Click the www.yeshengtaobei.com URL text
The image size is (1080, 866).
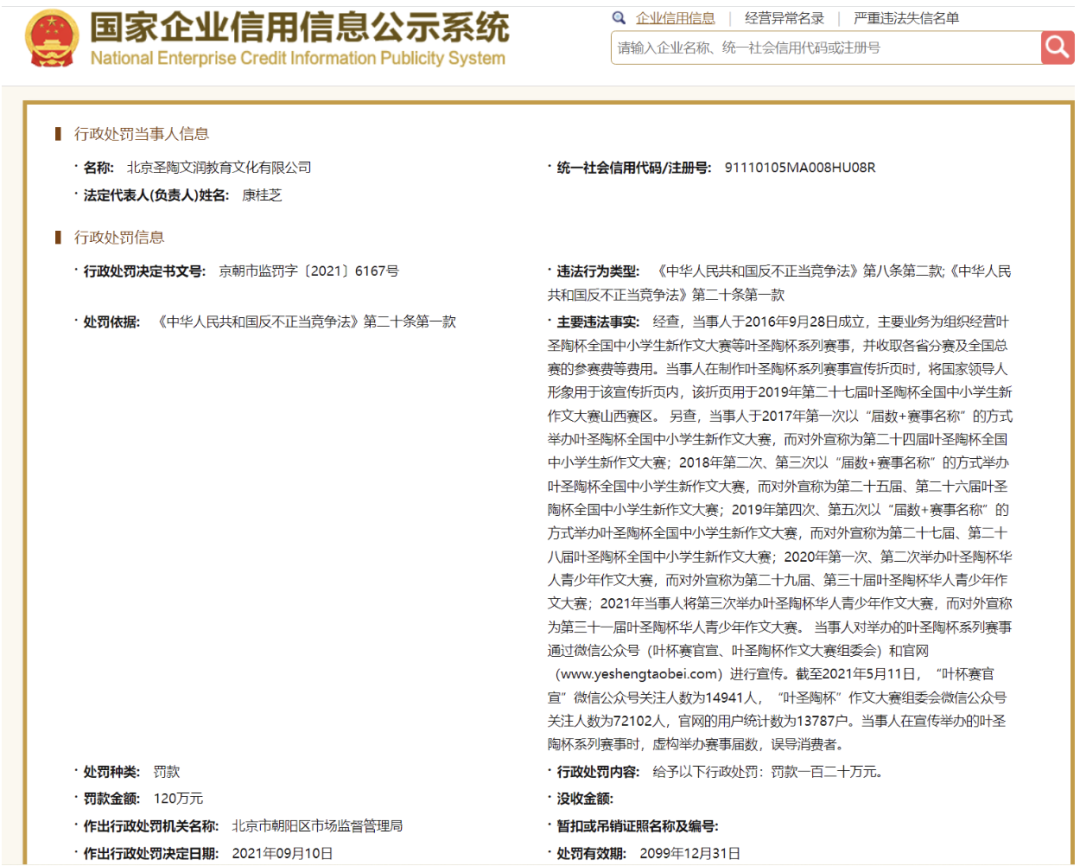click(638, 674)
